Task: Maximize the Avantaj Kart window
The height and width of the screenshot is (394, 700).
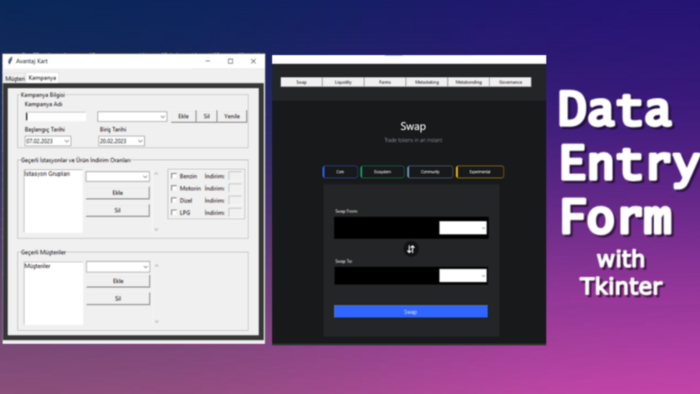Action: click(230, 61)
